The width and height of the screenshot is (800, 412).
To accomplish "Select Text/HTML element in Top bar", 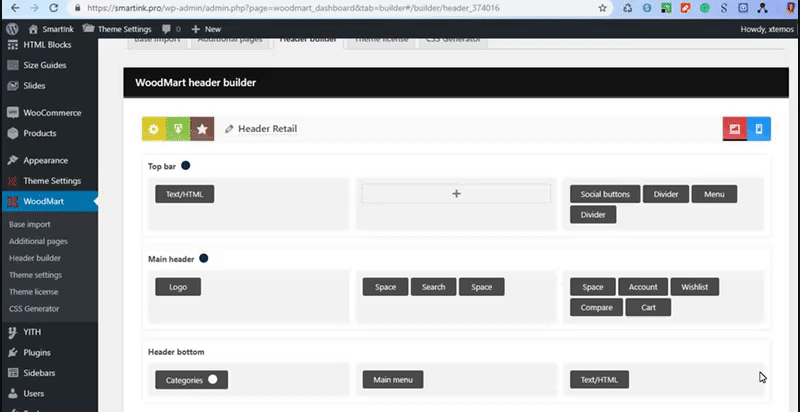I will [185, 194].
